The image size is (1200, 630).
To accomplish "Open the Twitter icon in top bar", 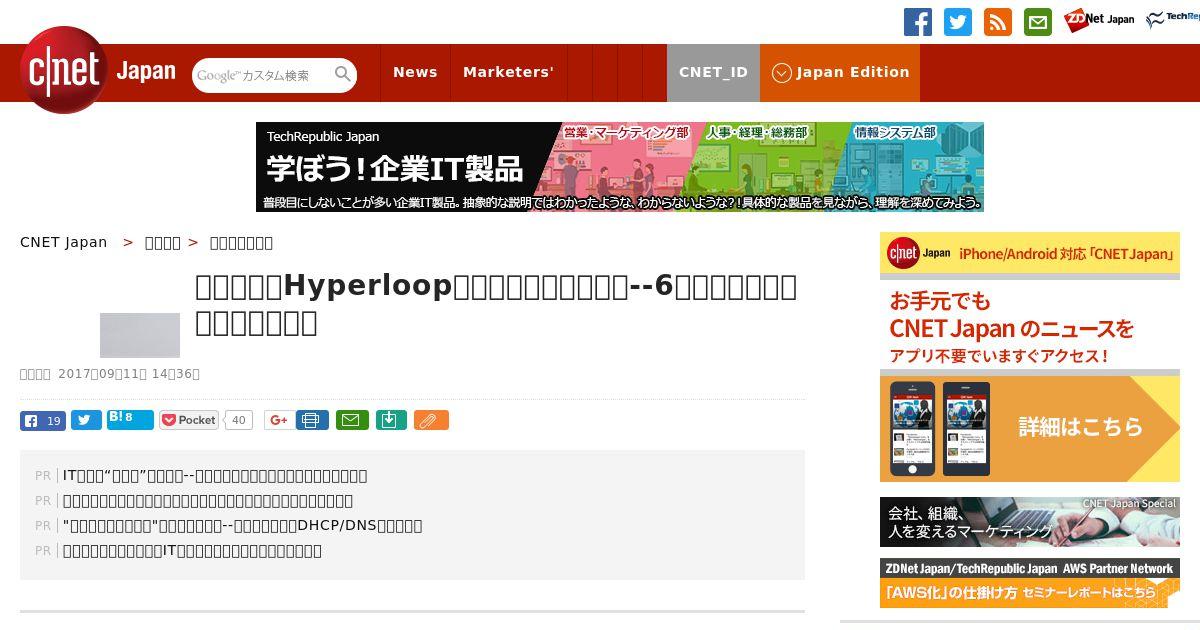I will click(x=957, y=22).
